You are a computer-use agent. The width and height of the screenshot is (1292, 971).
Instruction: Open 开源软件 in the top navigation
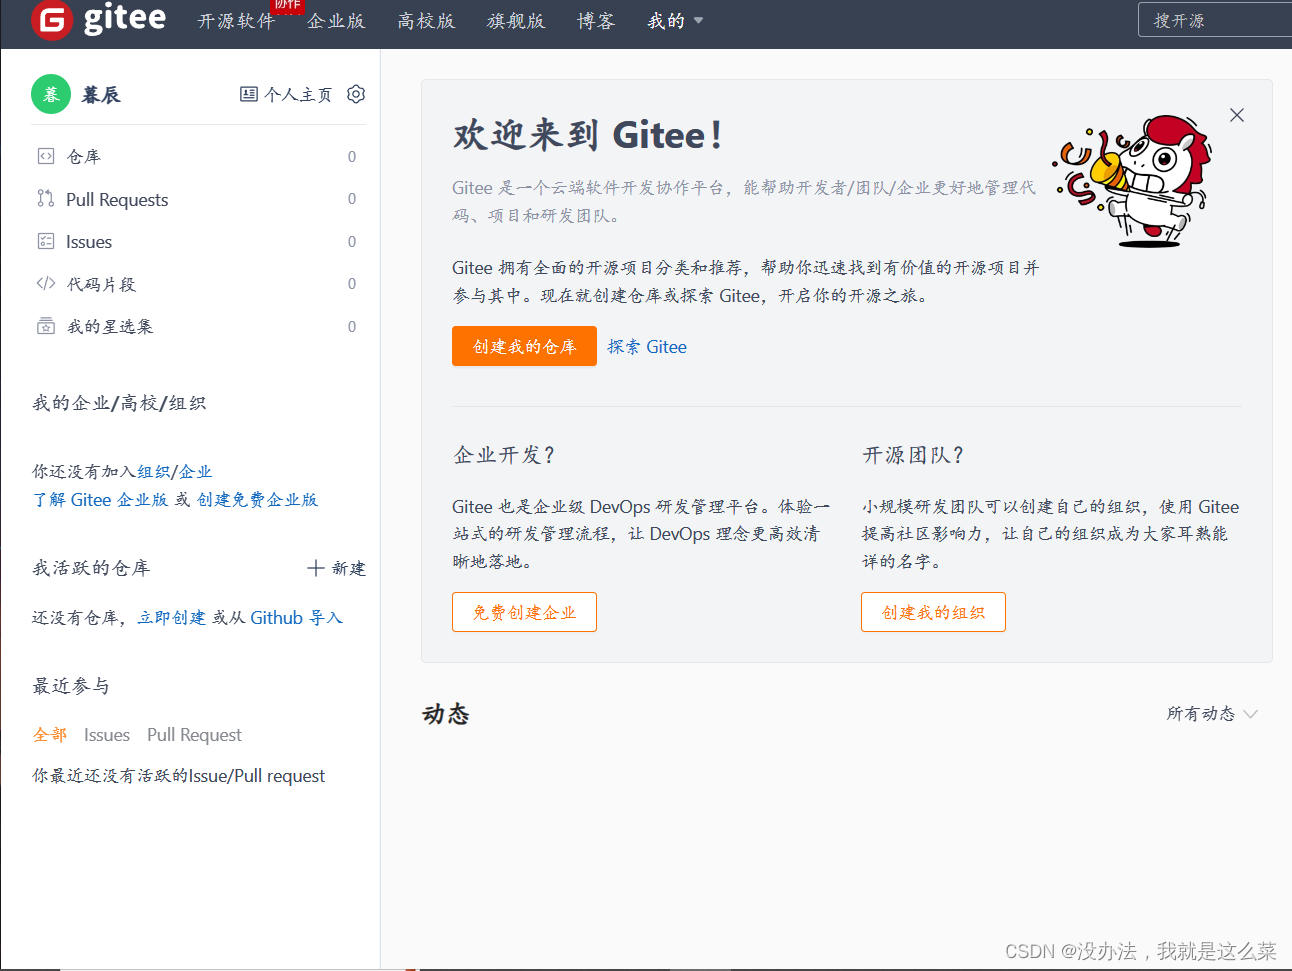236,21
